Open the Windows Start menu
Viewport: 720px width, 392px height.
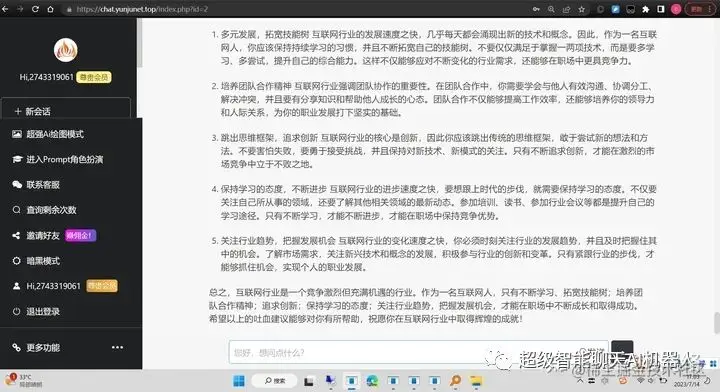(x=239, y=381)
